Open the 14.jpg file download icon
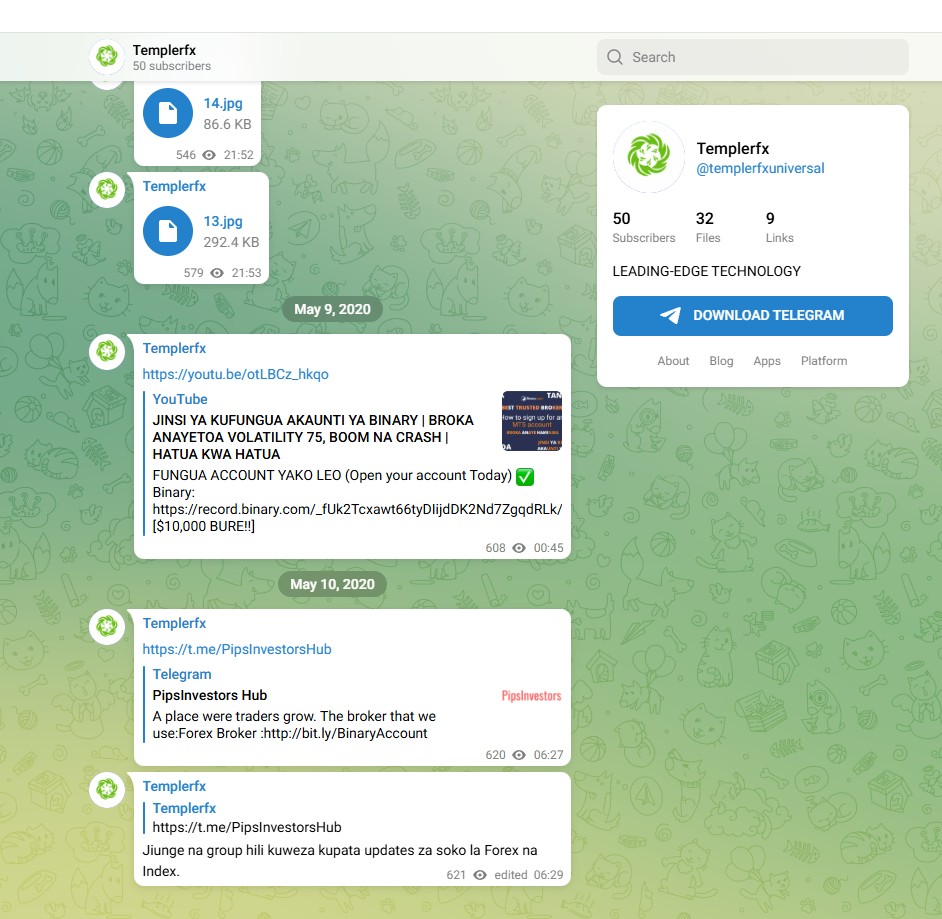 click(x=168, y=113)
